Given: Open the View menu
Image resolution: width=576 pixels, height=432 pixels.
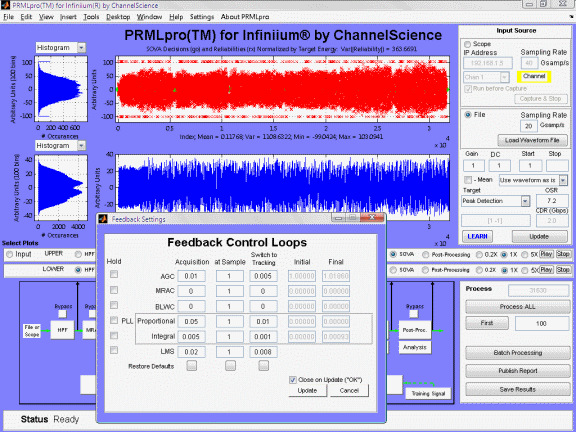Looking at the screenshot, I should pos(46,17).
